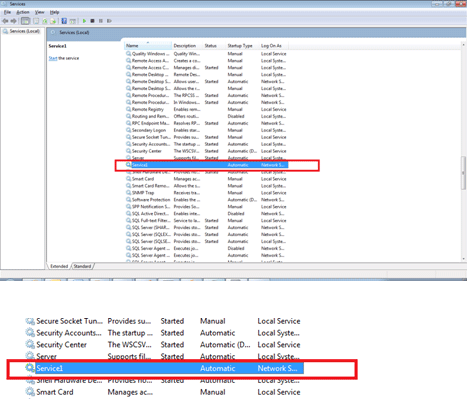Select the SQL Server (SQLEX... service row
Screen dimensions: 467x399
[x=206, y=234]
